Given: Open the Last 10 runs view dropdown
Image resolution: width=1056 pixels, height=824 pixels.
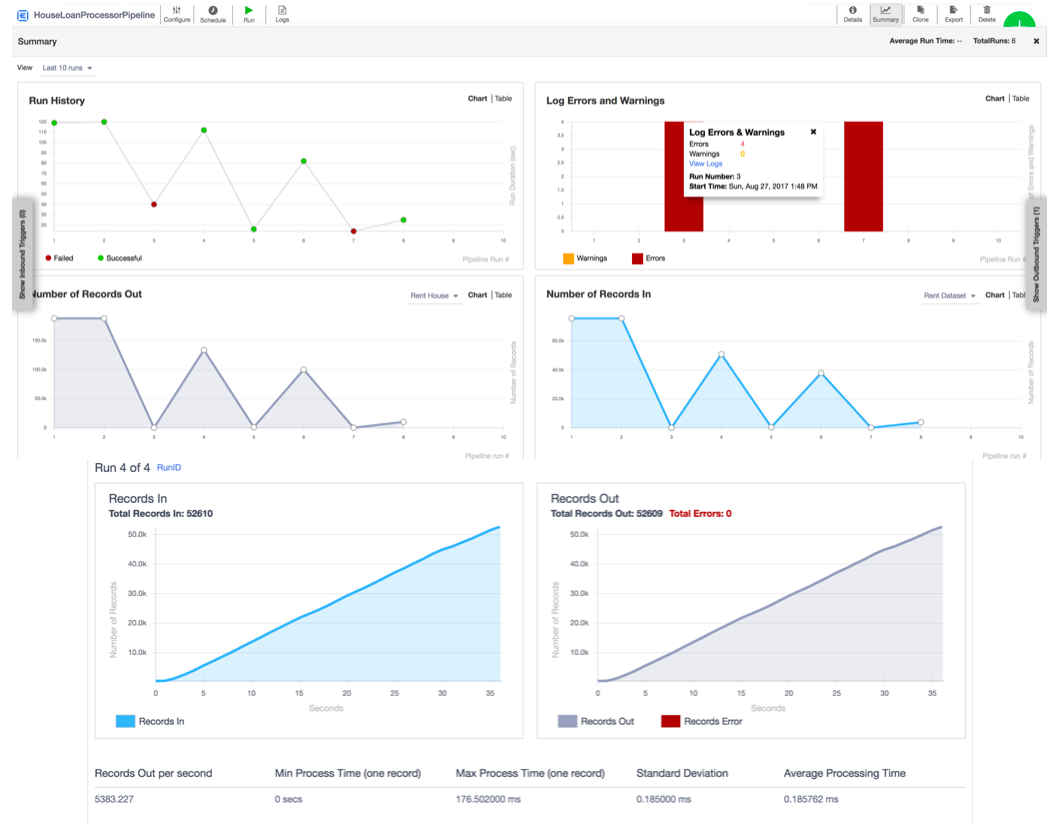Looking at the screenshot, I should (x=67, y=68).
